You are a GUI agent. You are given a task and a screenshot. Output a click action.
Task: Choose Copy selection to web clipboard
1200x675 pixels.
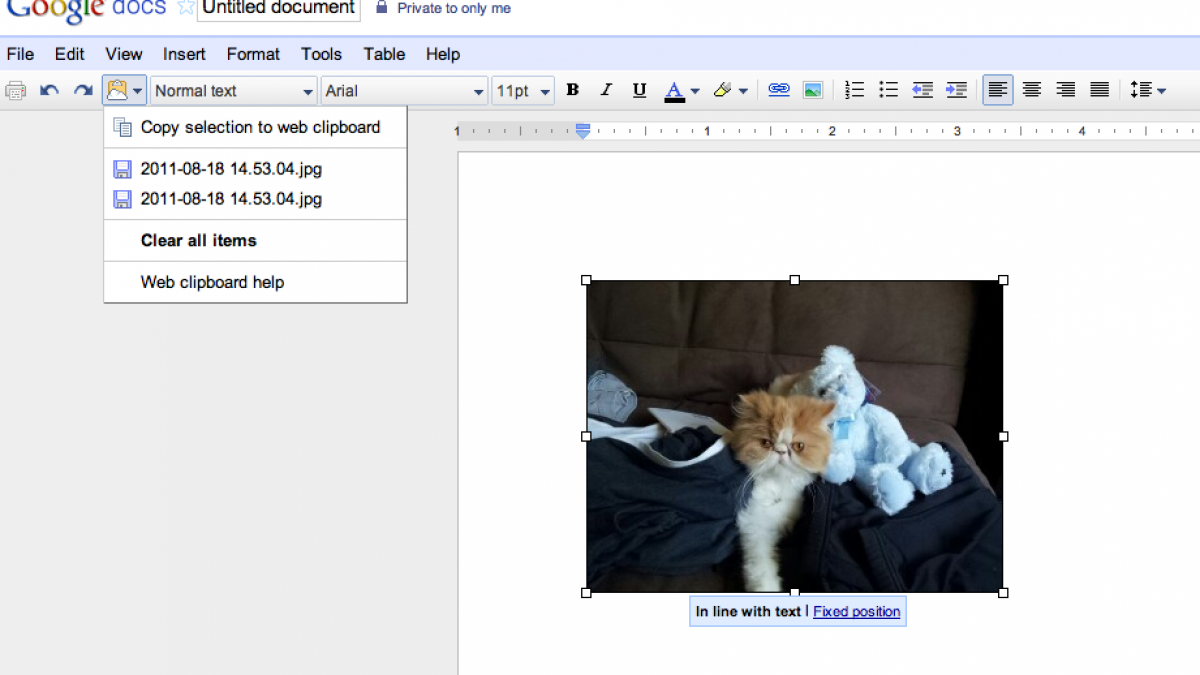[x=260, y=127]
